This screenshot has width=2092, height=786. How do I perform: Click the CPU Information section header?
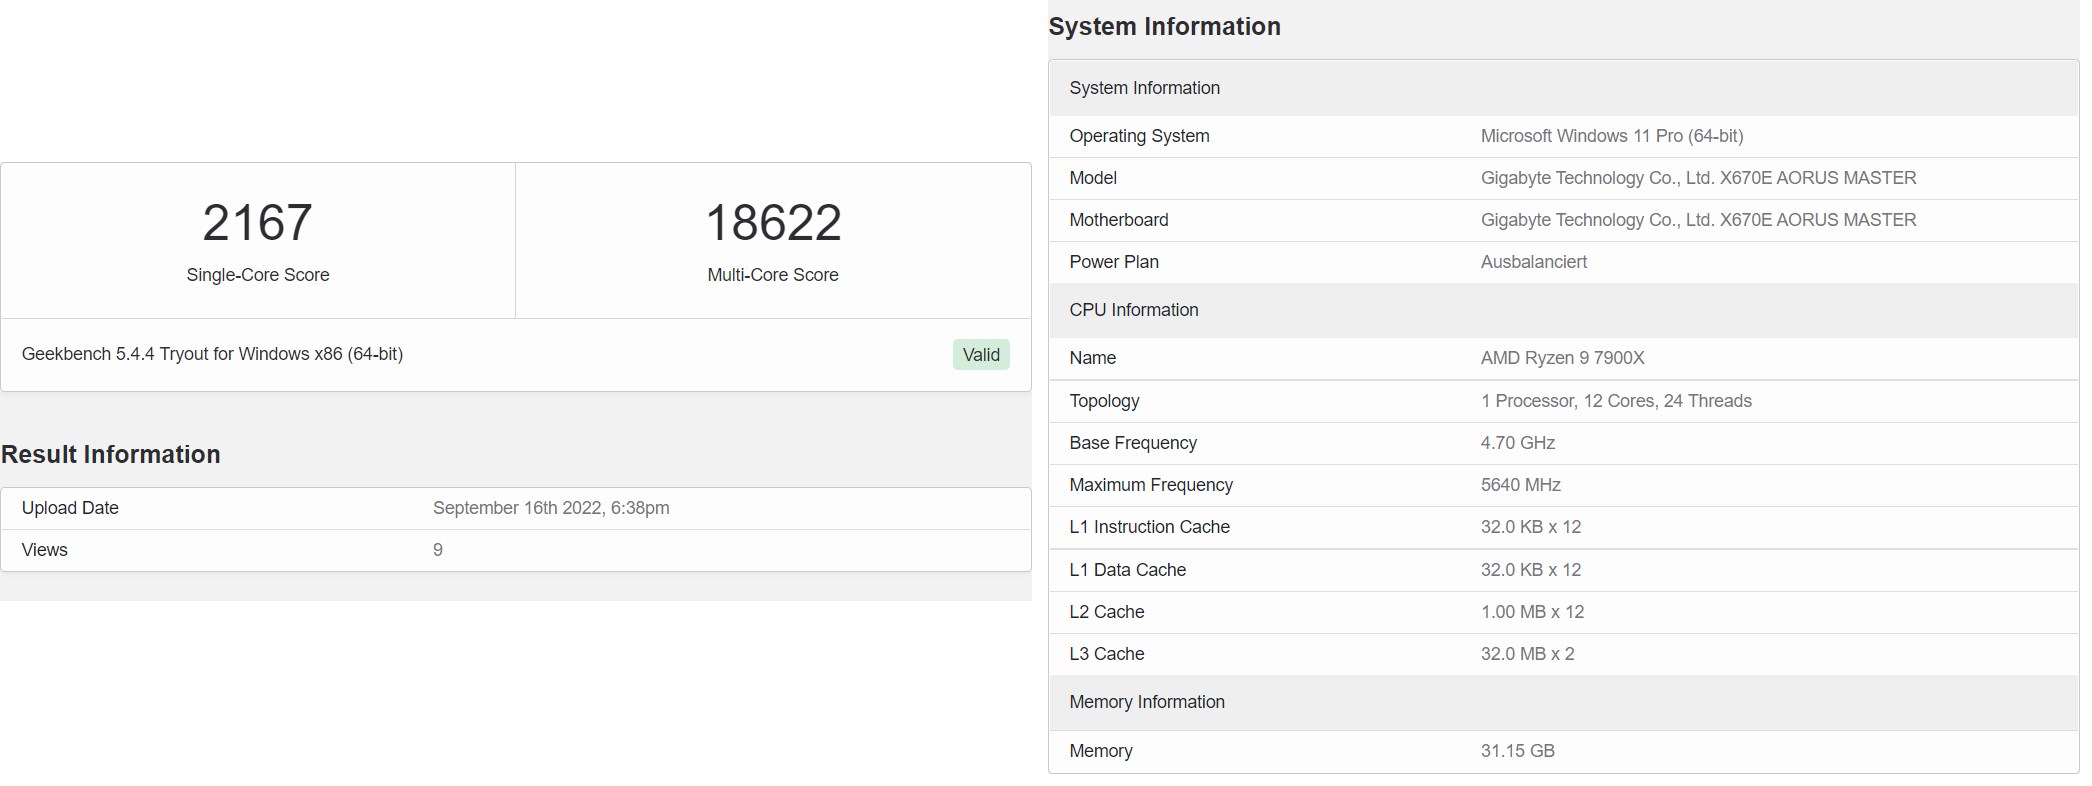(1564, 310)
